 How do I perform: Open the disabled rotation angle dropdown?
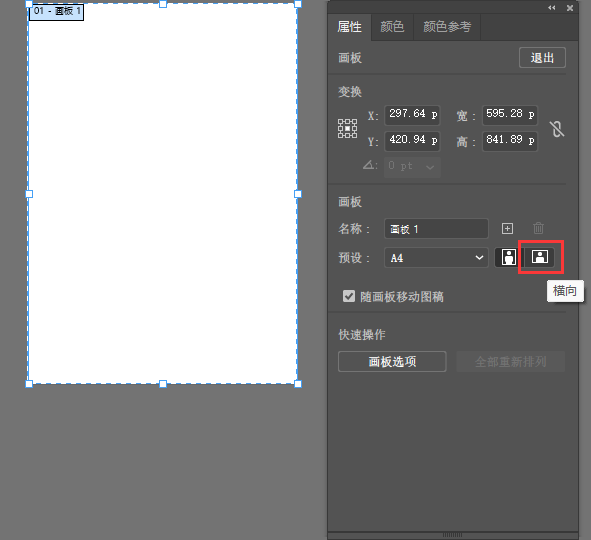coord(412,166)
